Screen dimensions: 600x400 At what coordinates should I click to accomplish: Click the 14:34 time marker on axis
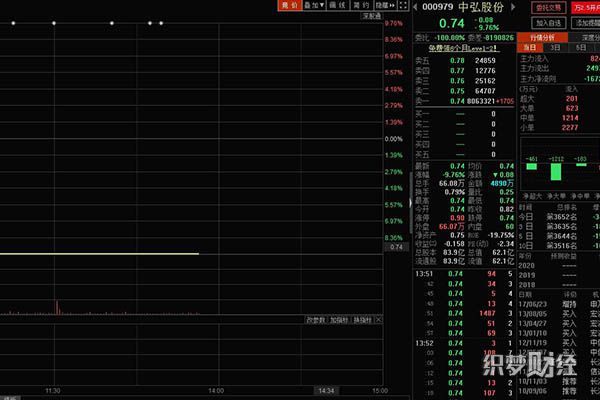(325, 390)
